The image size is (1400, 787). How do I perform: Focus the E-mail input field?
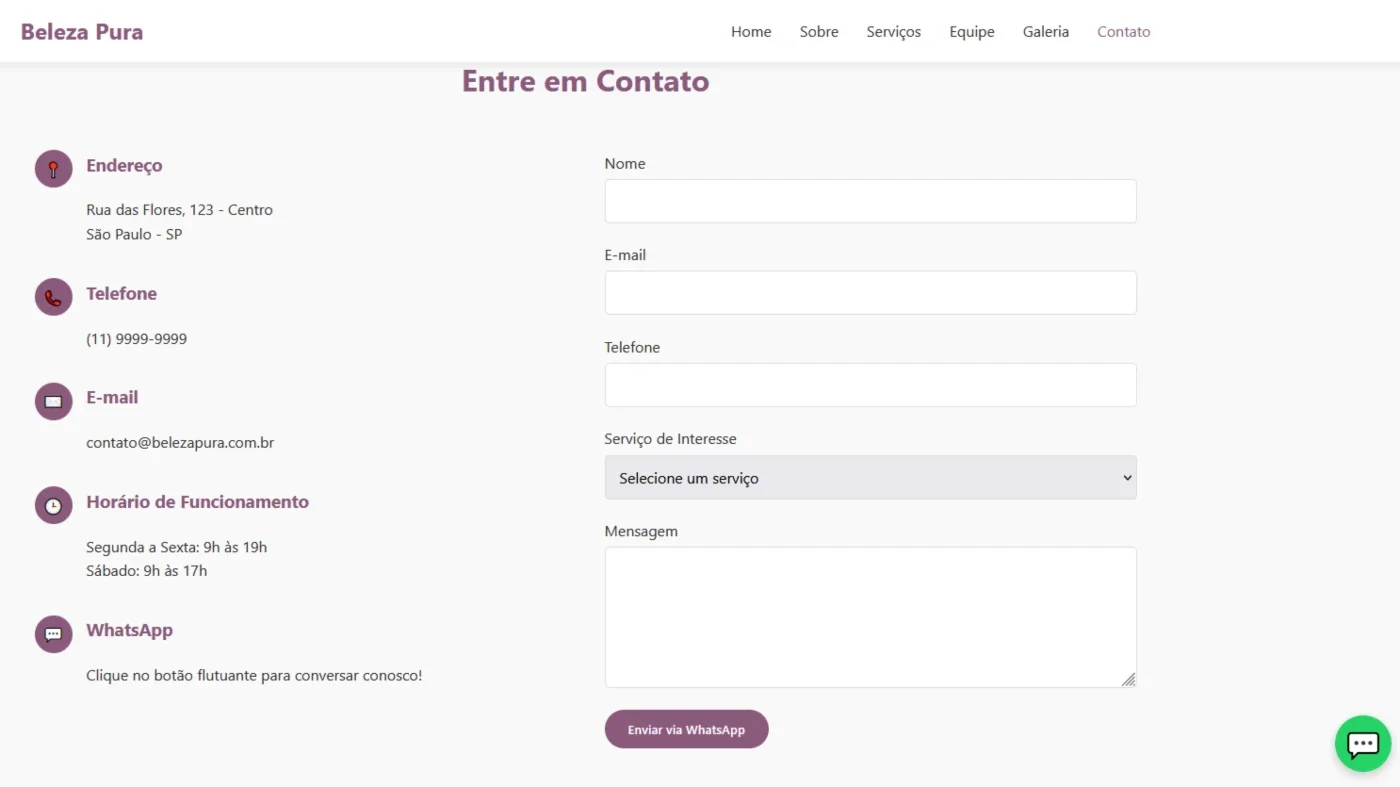pos(870,293)
